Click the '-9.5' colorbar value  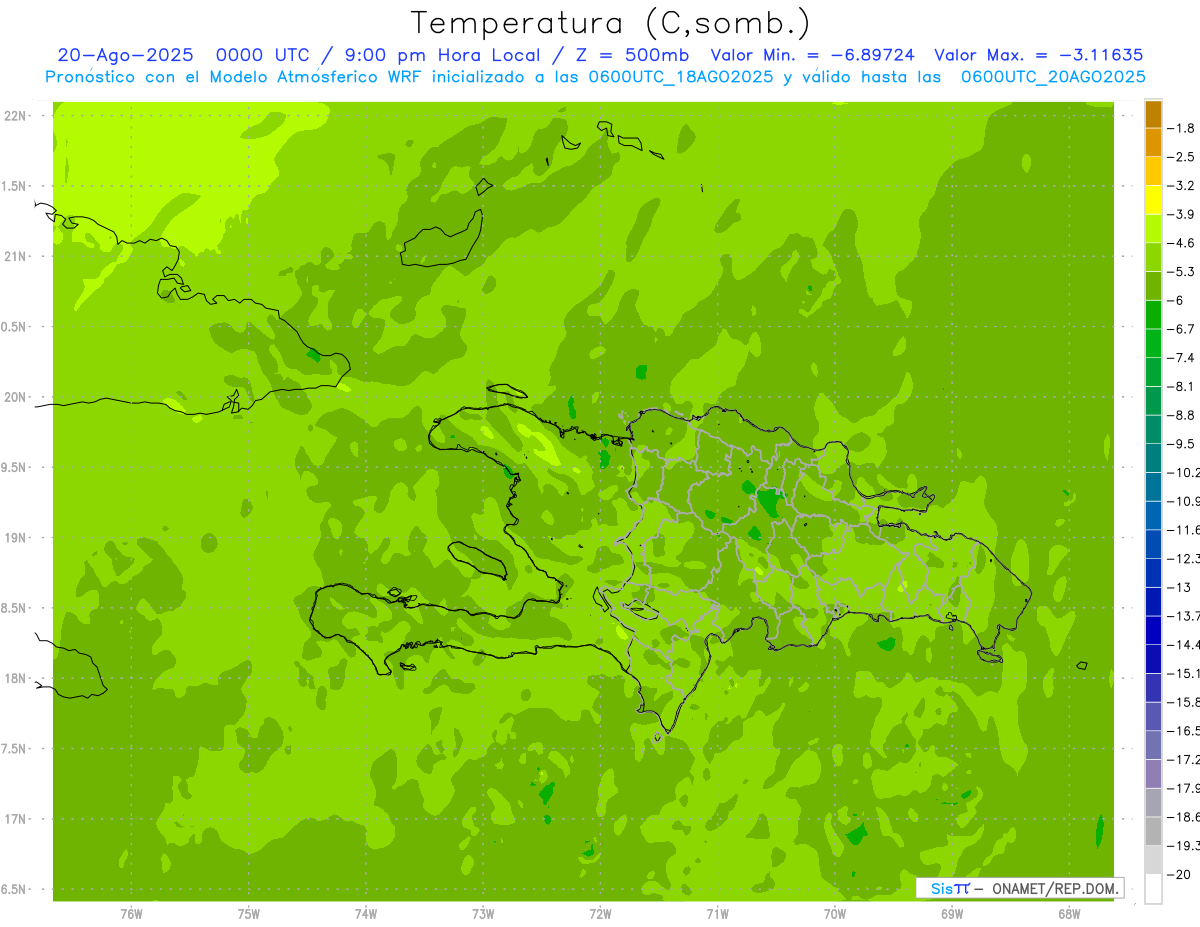[1182, 444]
